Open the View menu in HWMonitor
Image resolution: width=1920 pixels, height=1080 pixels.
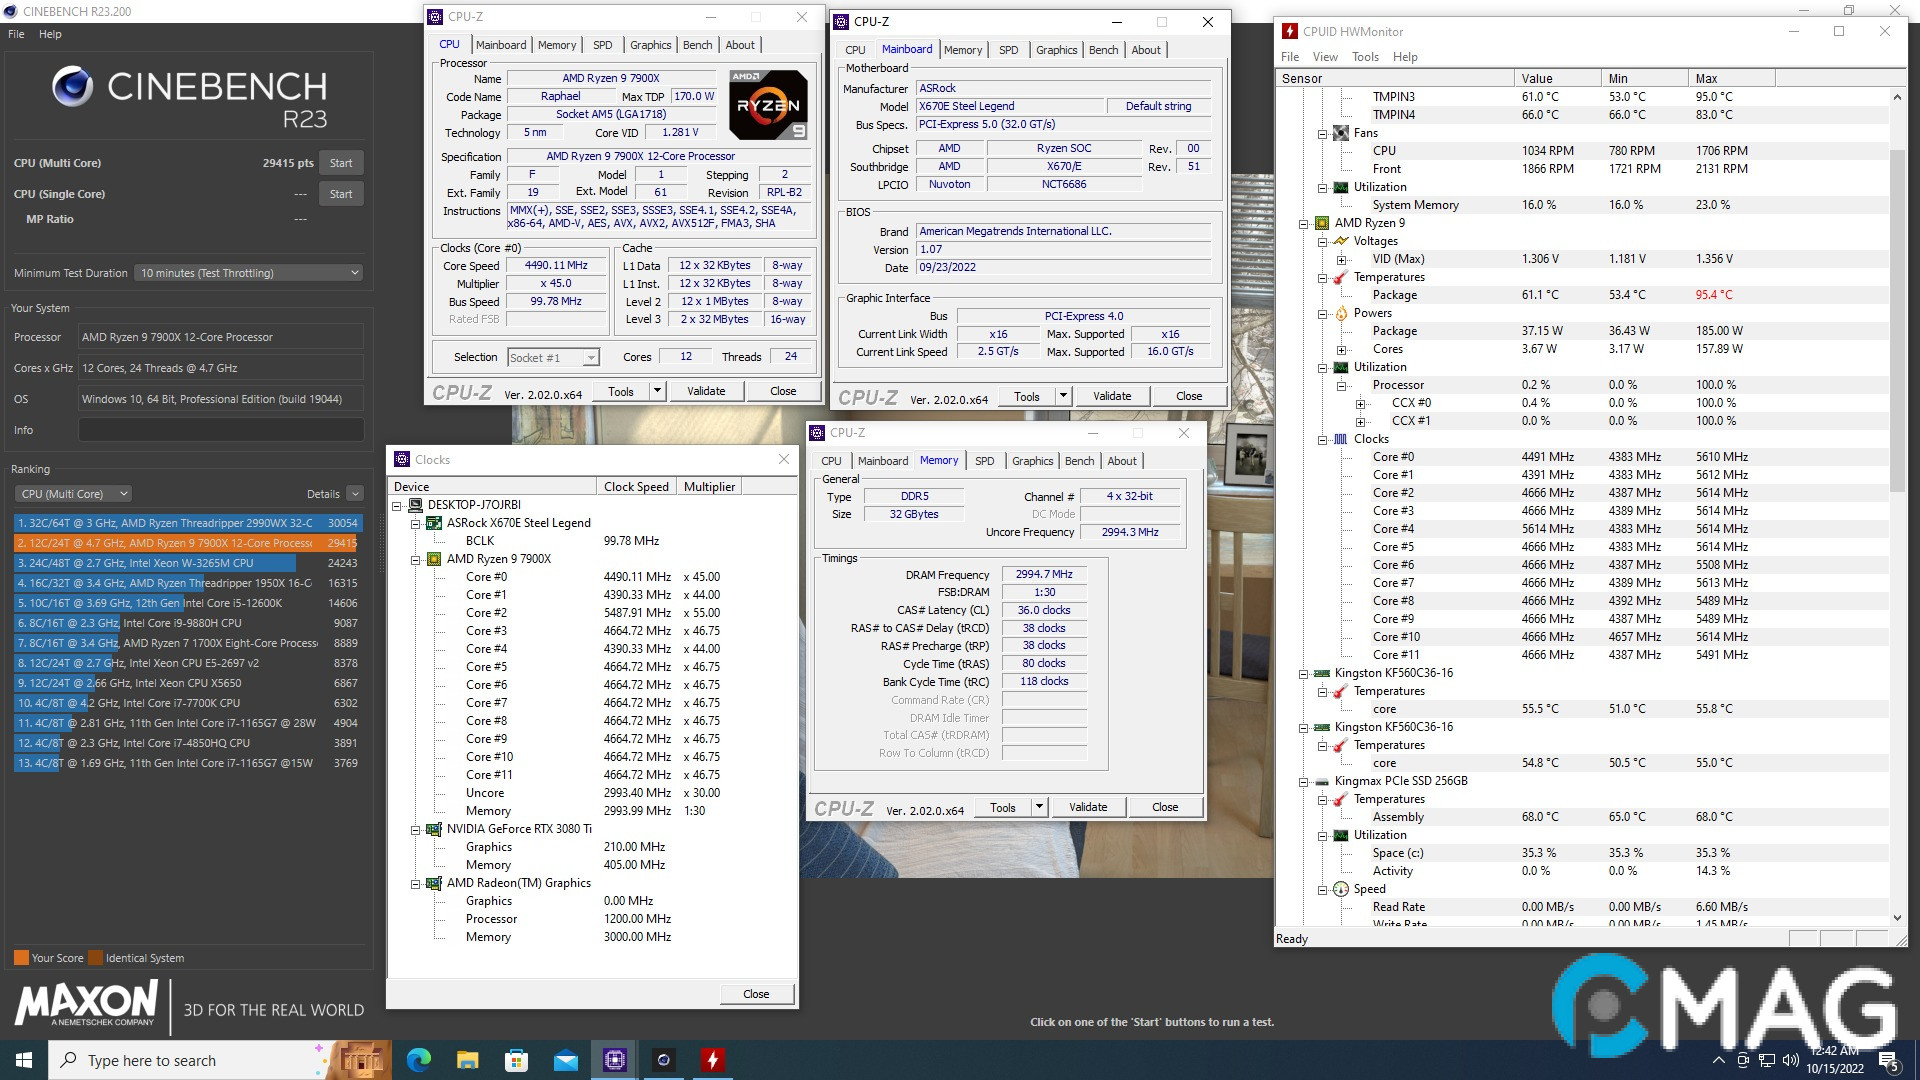pyautogui.click(x=1325, y=57)
